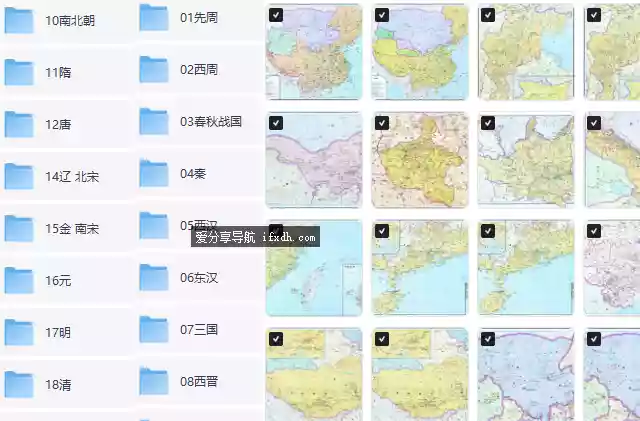Open the light-green map thumbnail in second row

[526, 160]
